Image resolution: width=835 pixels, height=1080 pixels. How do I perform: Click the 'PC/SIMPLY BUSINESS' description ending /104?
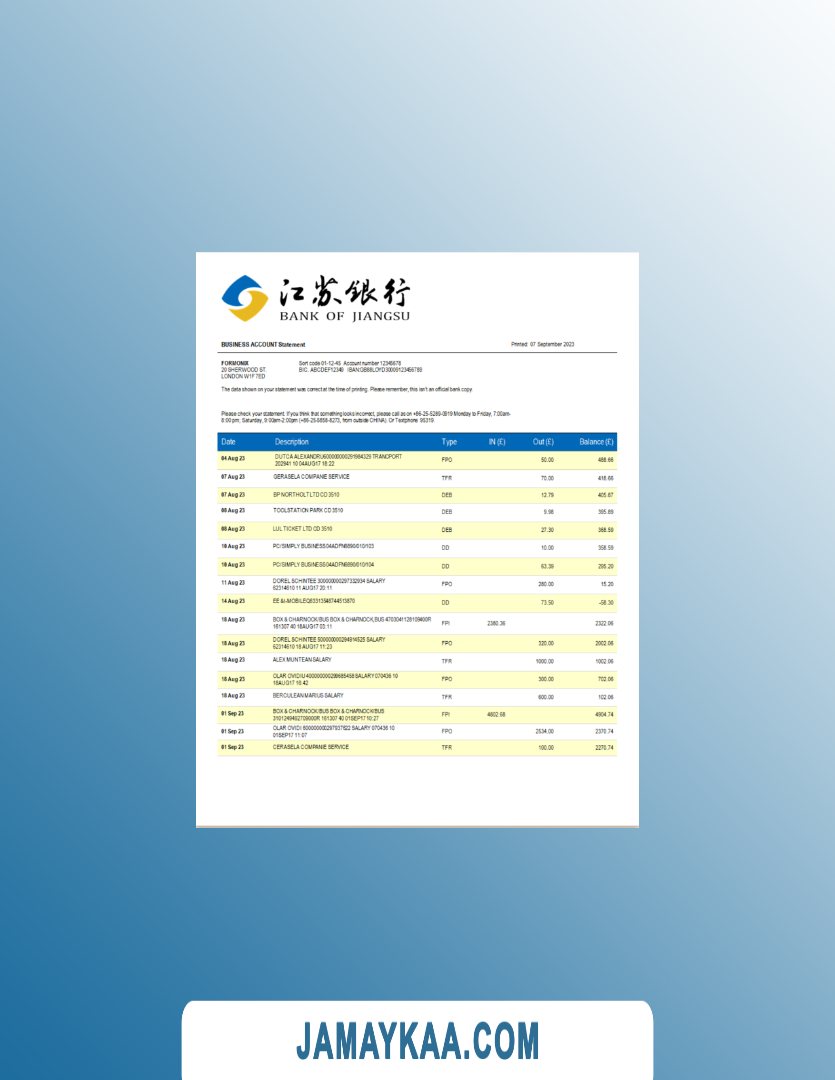pos(324,565)
